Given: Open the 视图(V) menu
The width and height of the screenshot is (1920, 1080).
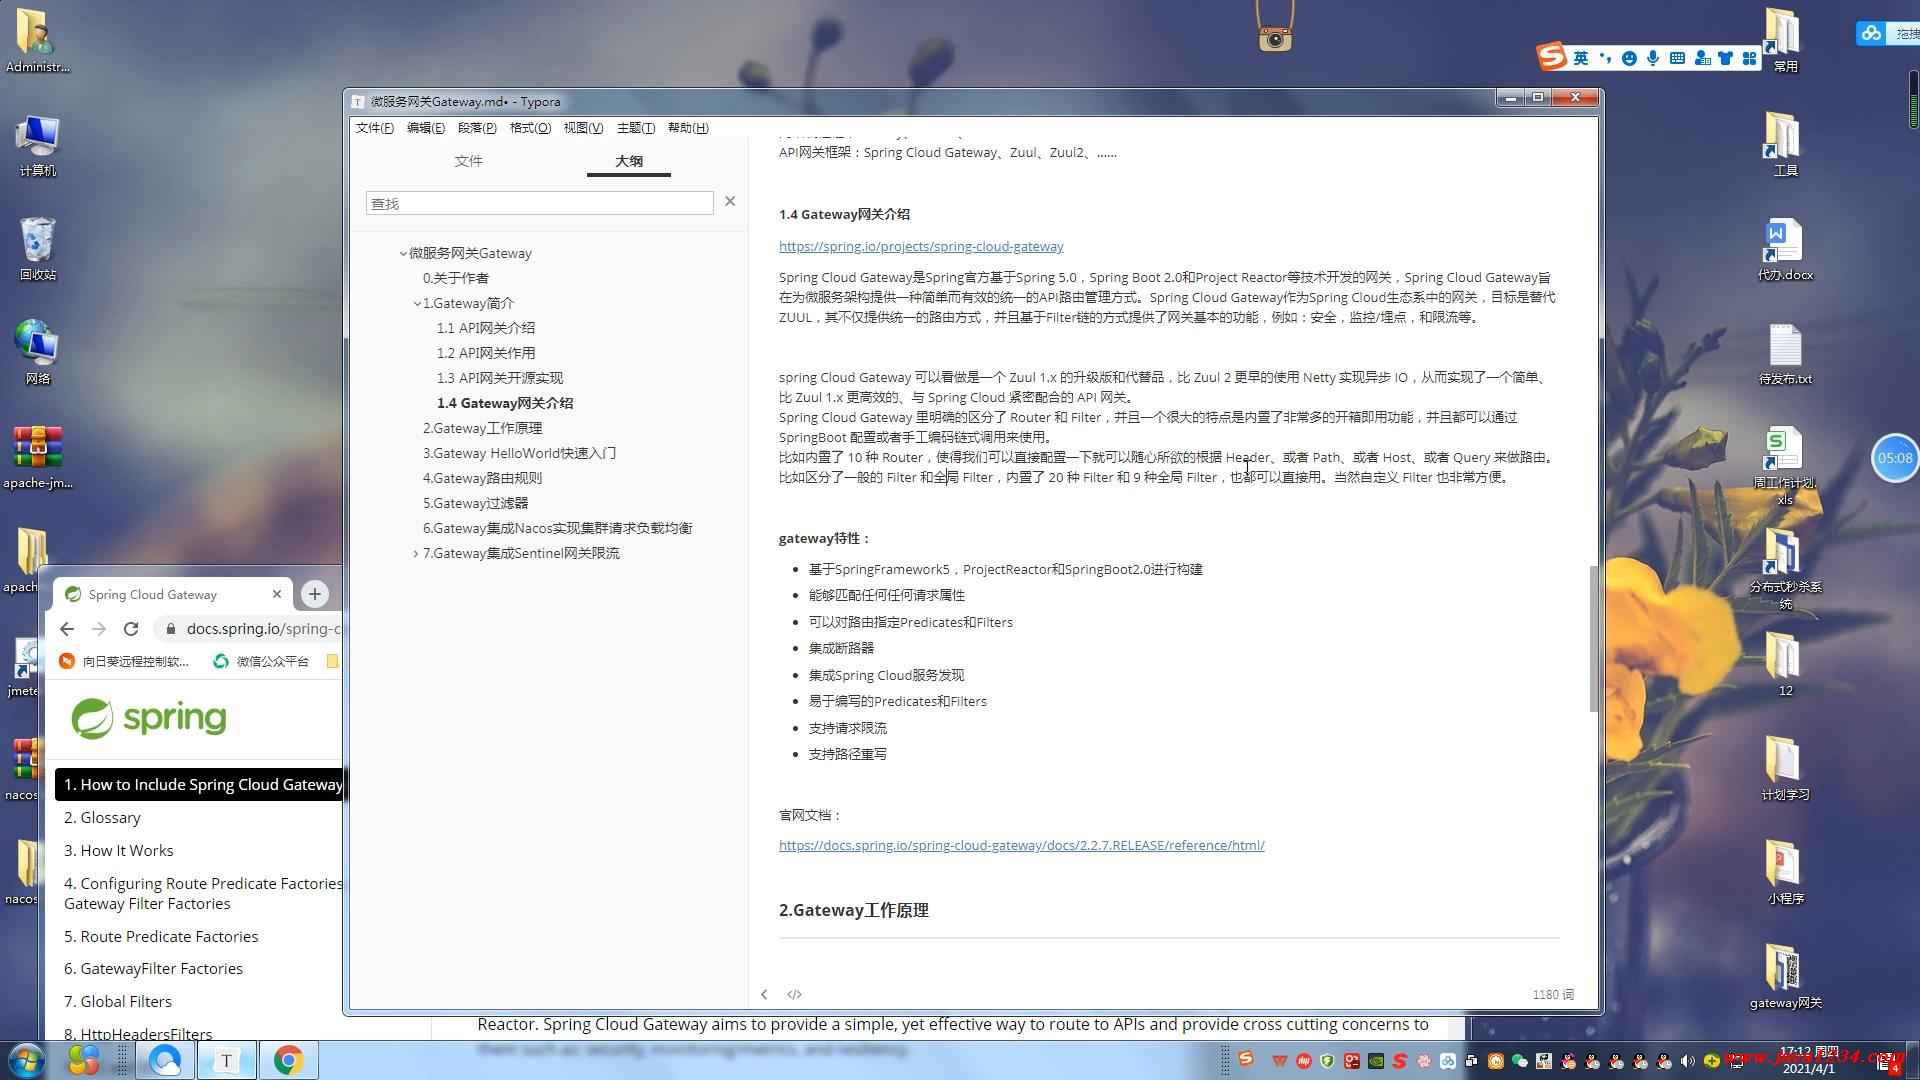Looking at the screenshot, I should tap(583, 128).
